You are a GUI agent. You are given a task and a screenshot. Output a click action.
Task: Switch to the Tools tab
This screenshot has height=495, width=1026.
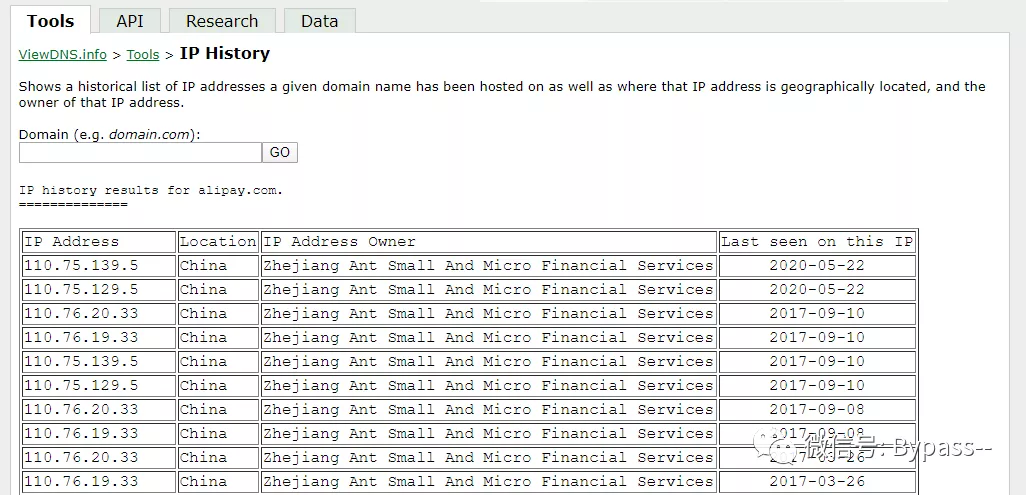point(50,21)
